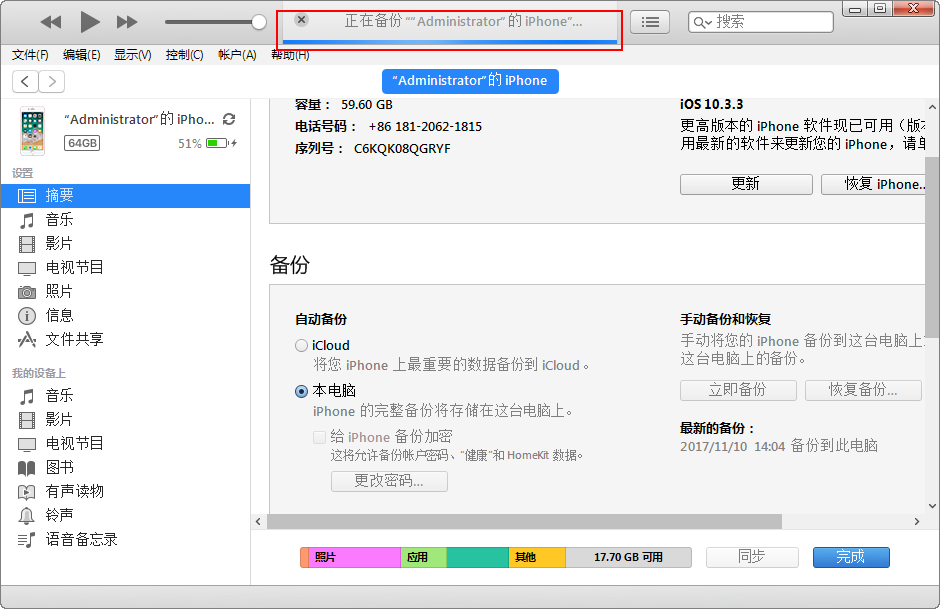Select the iCloud backup radio button
This screenshot has height=609, width=940.
[302, 346]
